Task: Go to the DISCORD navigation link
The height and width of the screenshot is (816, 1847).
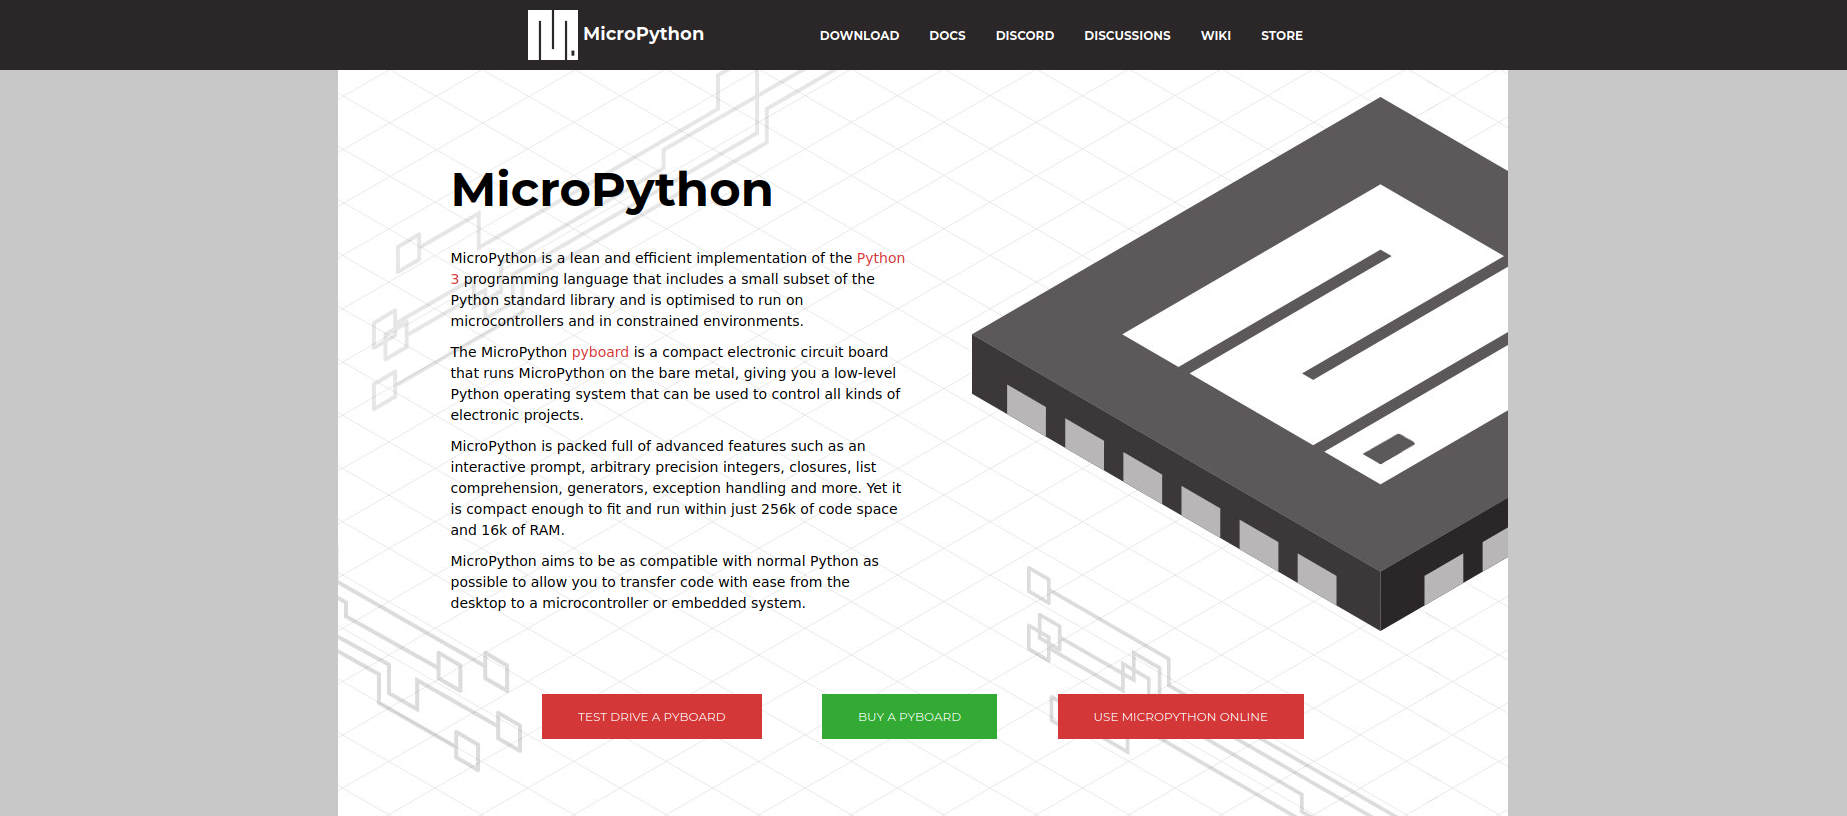Action: point(1025,35)
